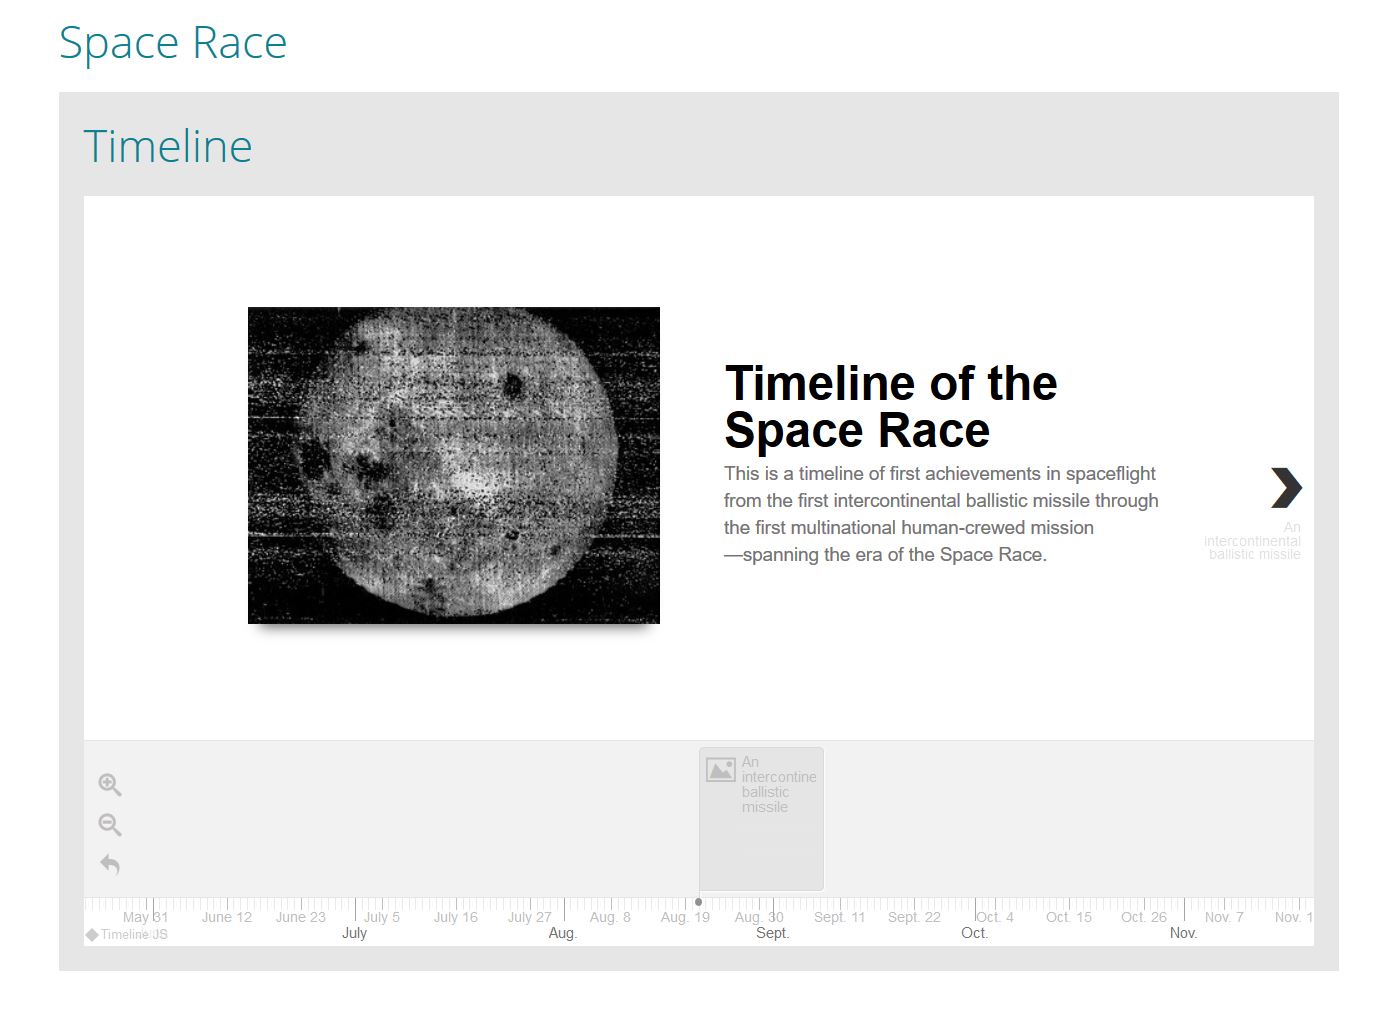
Task: Click the July month label on the axis
Action: [x=355, y=932]
